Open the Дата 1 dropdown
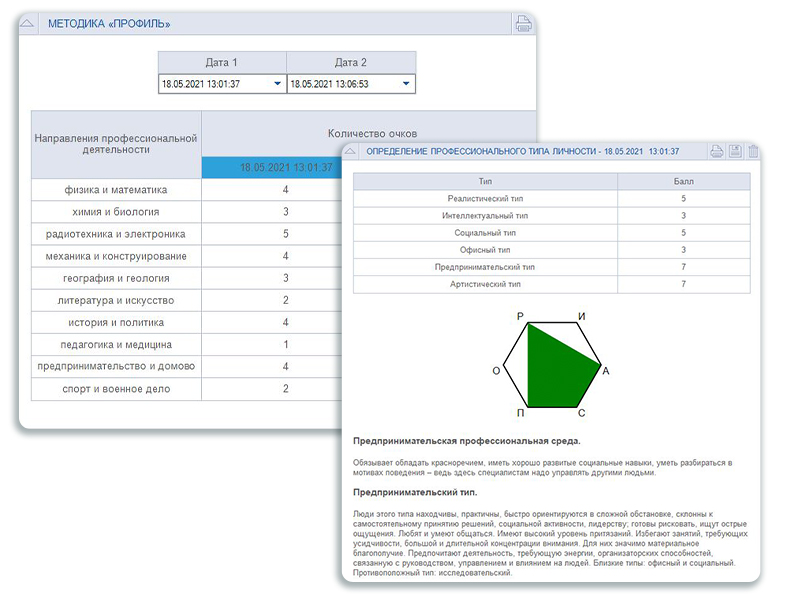 coord(277,84)
